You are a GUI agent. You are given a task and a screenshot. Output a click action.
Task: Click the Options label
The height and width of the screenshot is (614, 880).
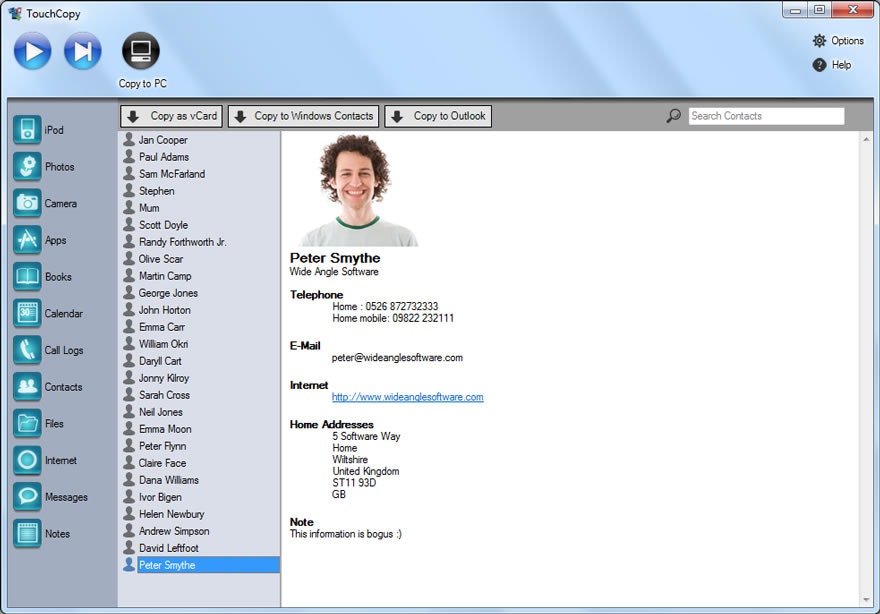point(847,40)
